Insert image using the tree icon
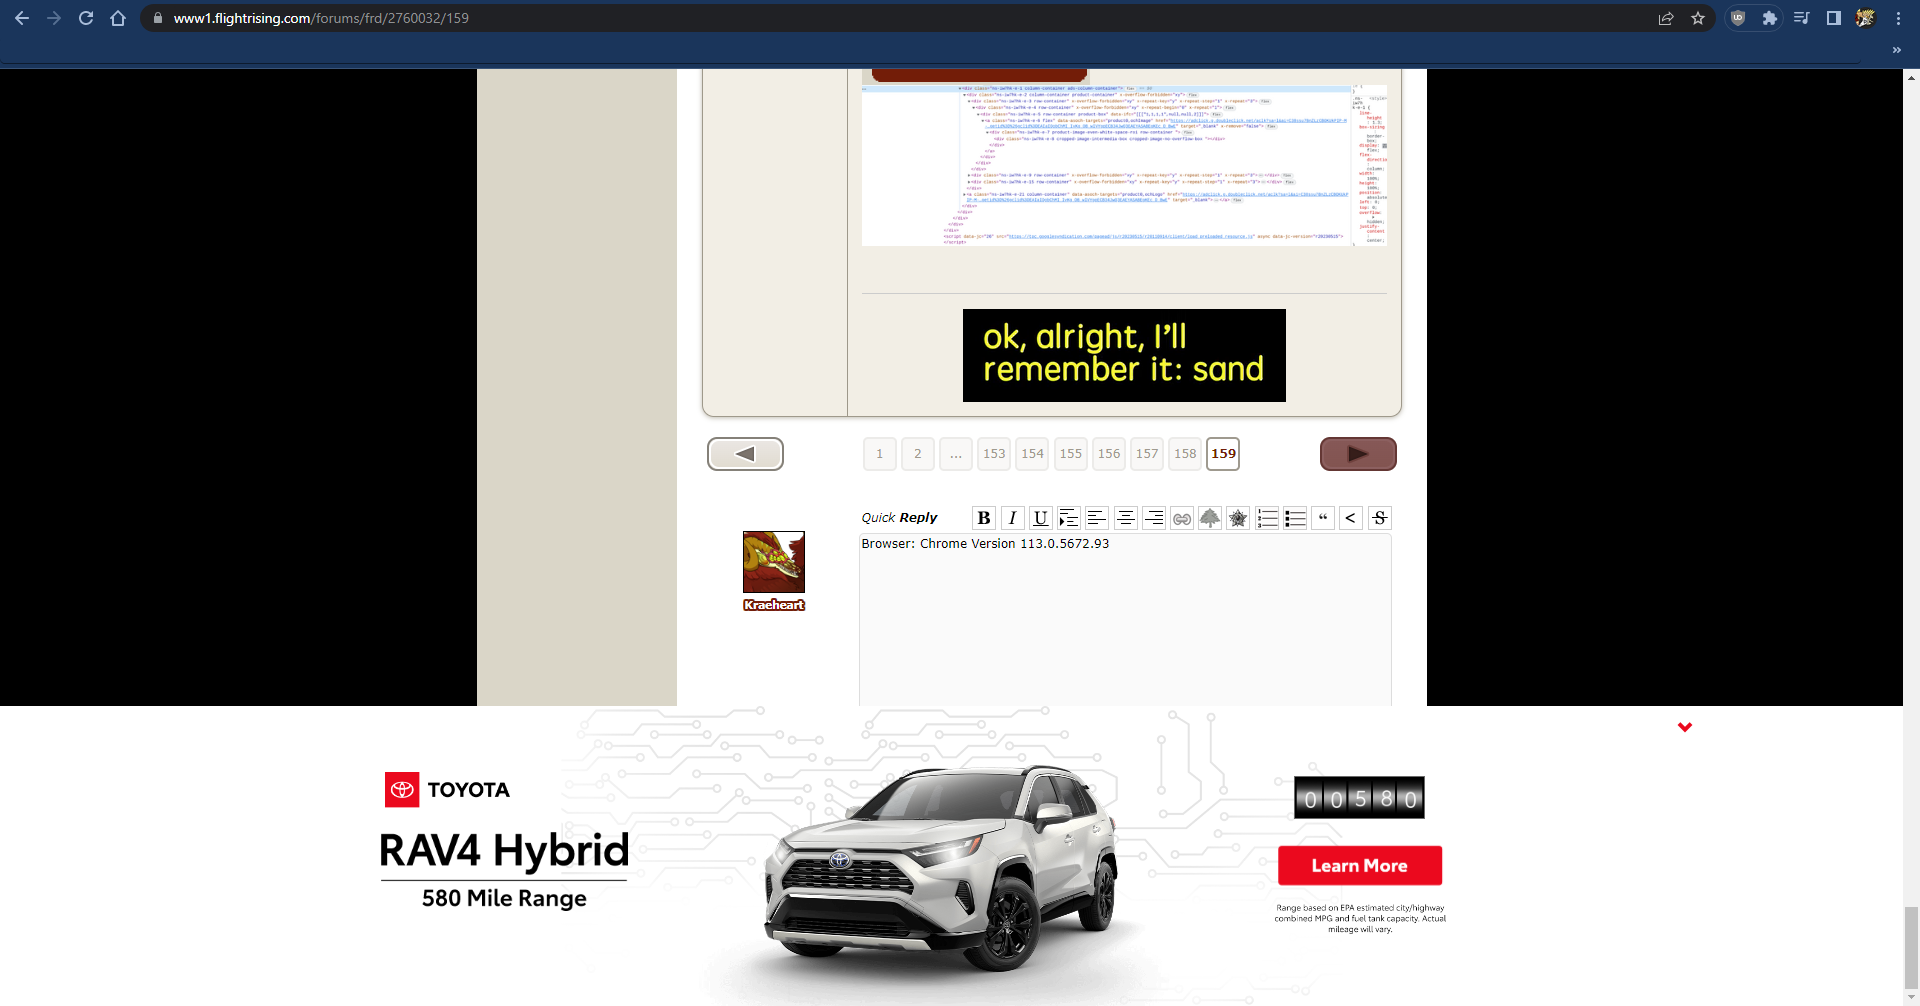The height and width of the screenshot is (1006, 1920). click(x=1210, y=518)
